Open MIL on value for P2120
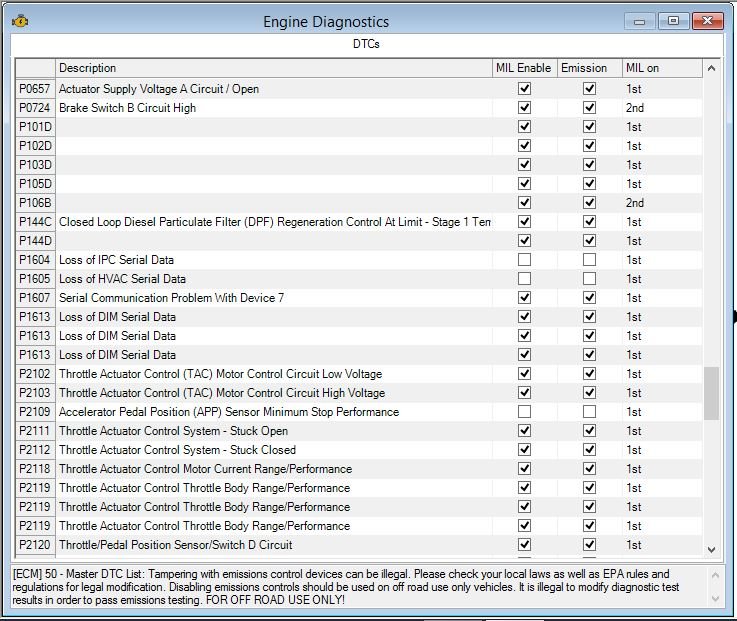The image size is (737, 621). point(662,545)
